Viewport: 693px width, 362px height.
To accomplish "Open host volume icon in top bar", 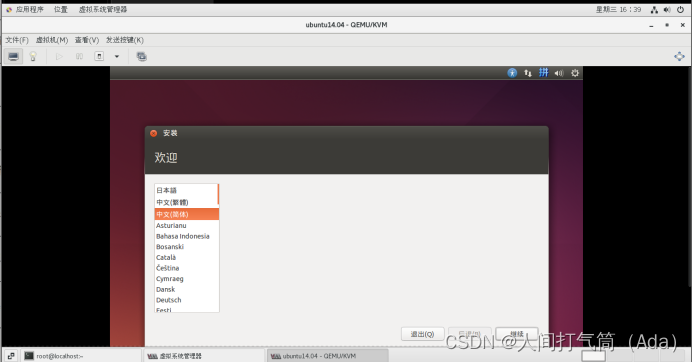I will tap(667, 10).
